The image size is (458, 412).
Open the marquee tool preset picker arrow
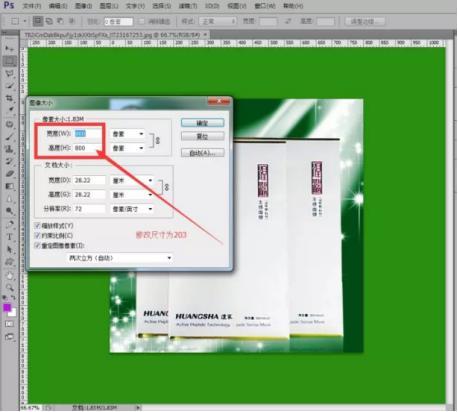tap(25, 21)
